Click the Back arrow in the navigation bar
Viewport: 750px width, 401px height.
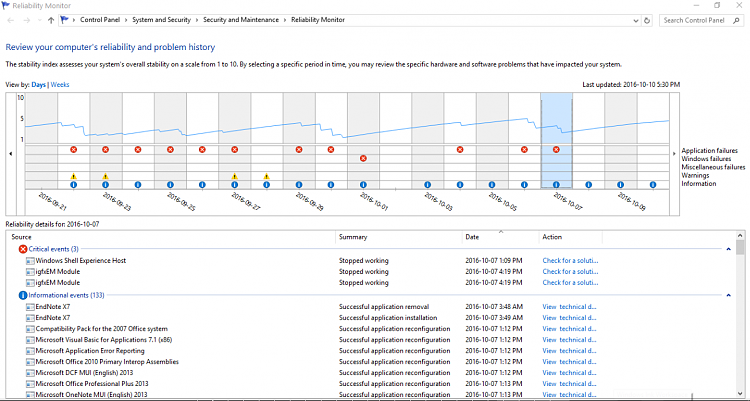tap(9, 19)
